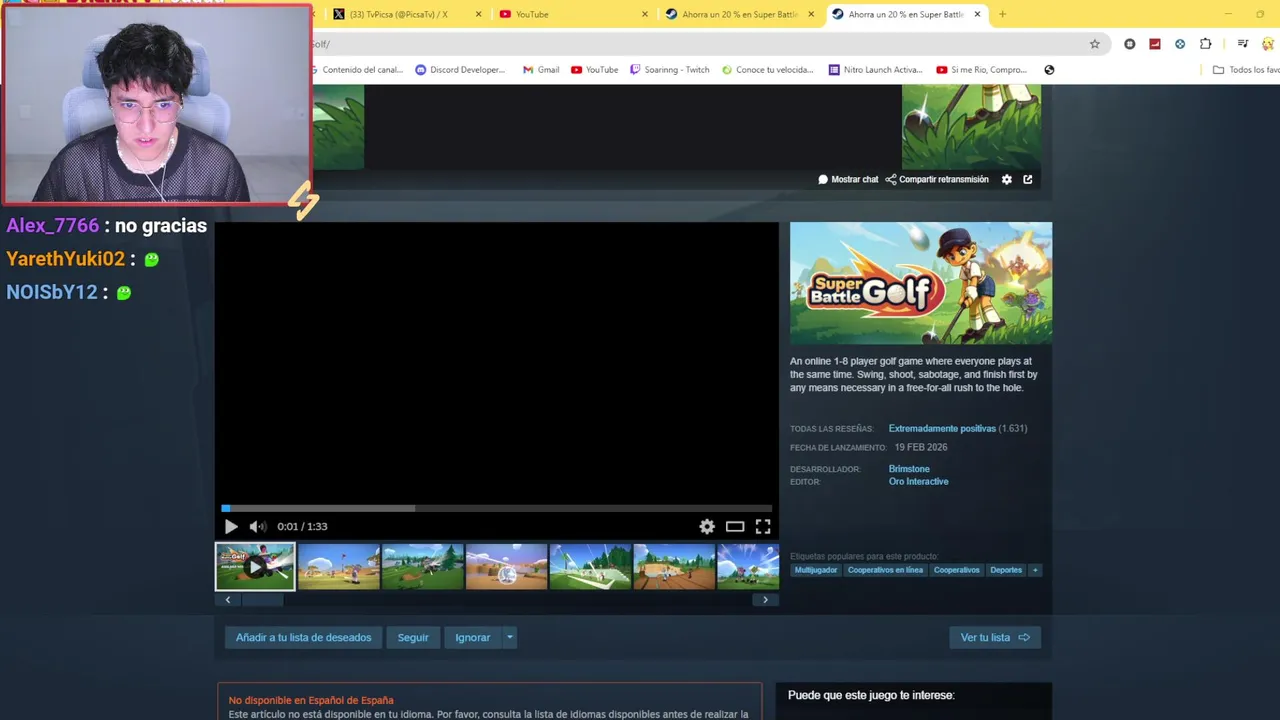This screenshot has height=720, width=1280.
Task: Close the YouTube tab
Action: point(644,14)
